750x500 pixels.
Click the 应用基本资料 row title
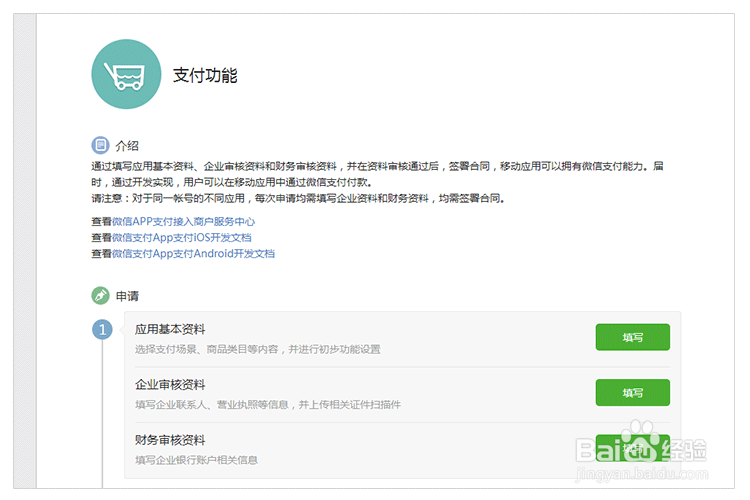[170, 329]
